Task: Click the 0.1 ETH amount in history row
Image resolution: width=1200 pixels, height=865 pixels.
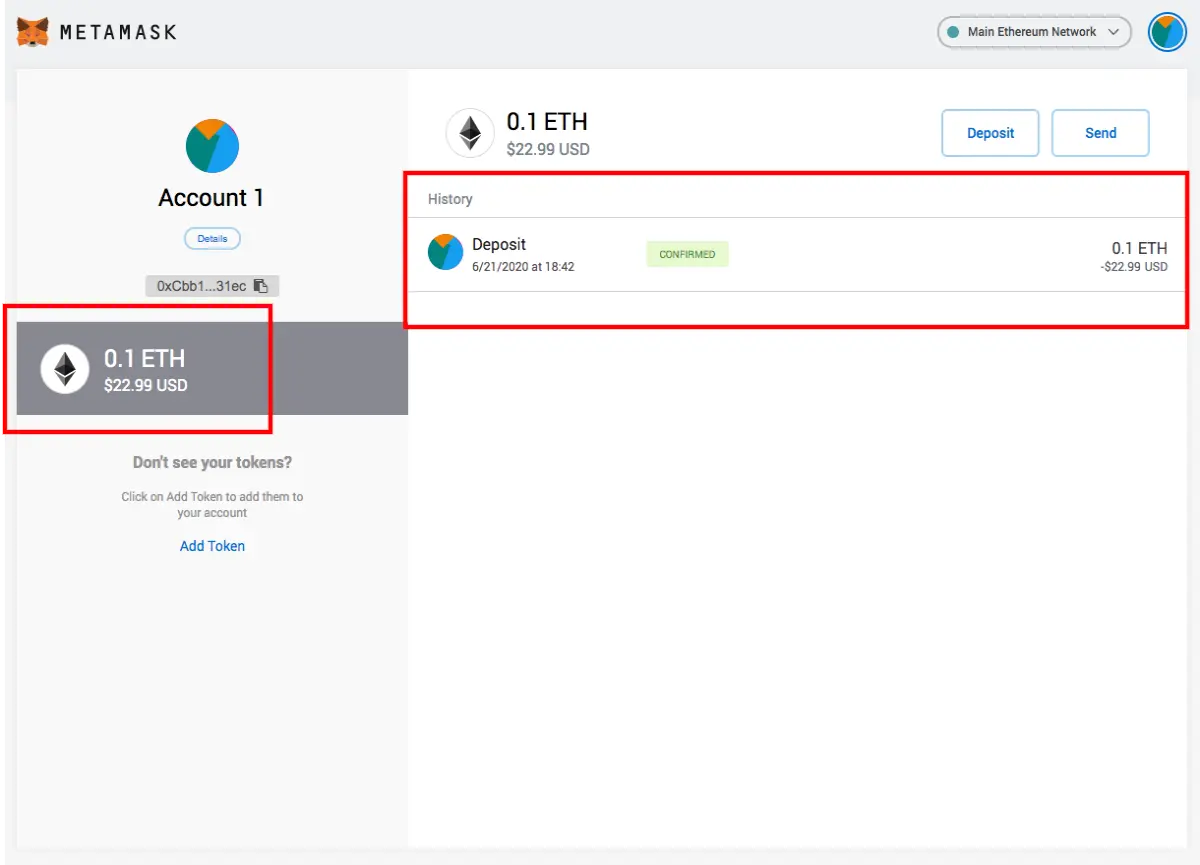Action: (x=1139, y=248)
